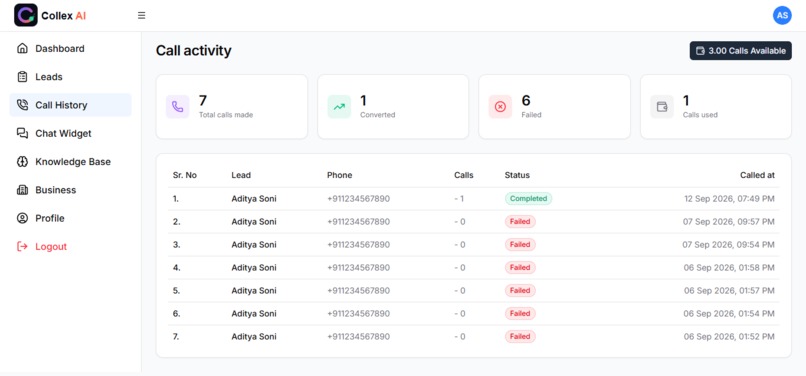
Task: Navigate to Knowledge Base
Action: pos(70,162)
